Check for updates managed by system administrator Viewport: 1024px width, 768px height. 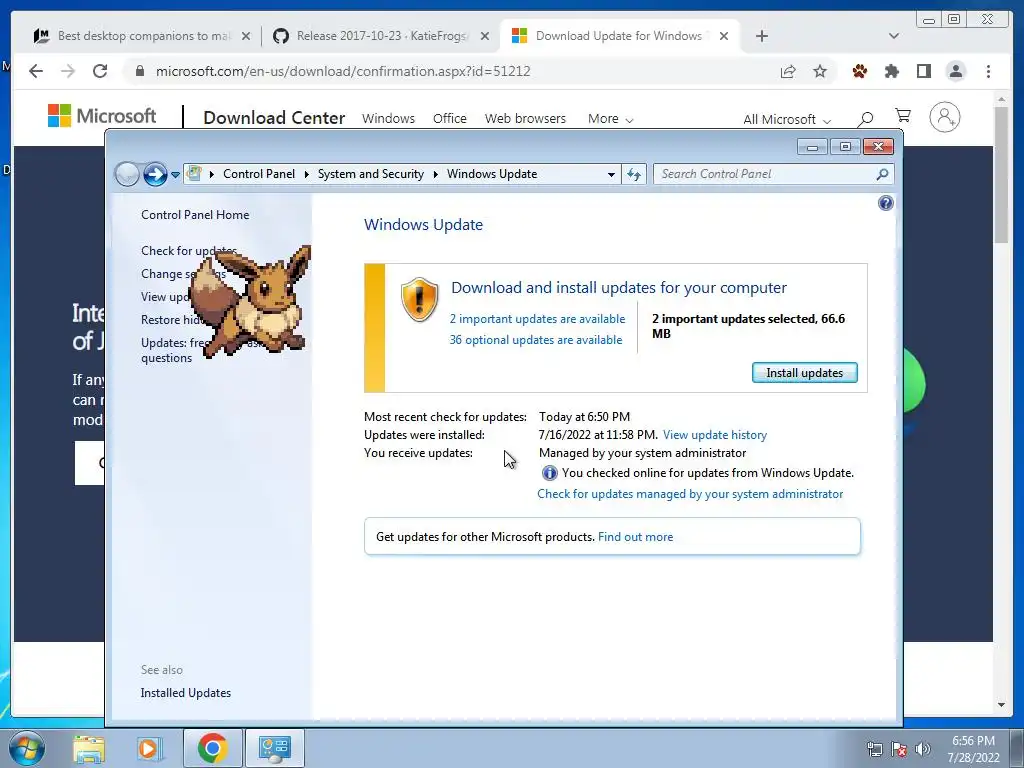[x=690, y=494]
